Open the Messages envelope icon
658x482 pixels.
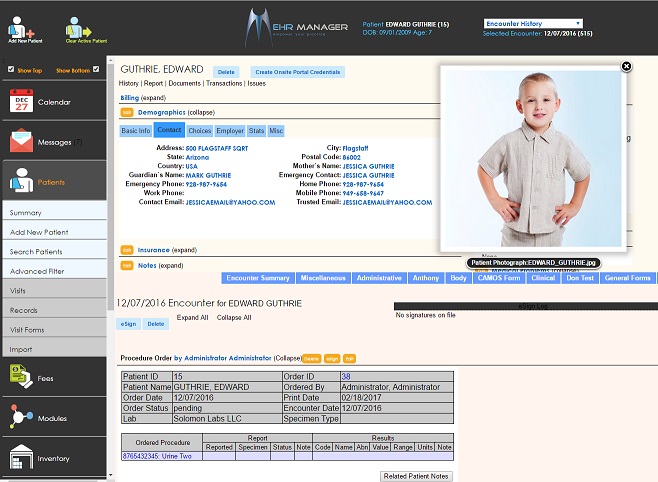22,142
